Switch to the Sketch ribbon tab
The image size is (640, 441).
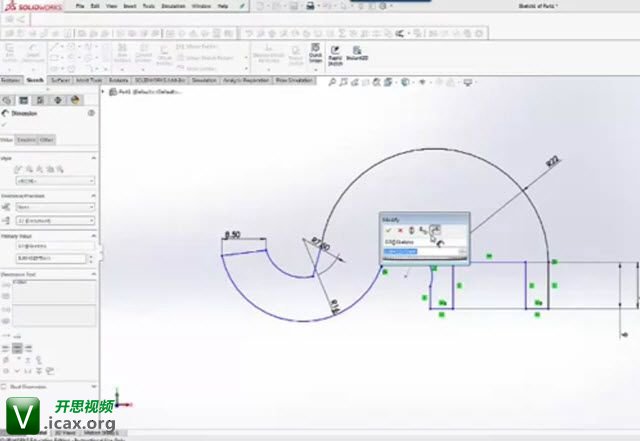click(35, 80)
